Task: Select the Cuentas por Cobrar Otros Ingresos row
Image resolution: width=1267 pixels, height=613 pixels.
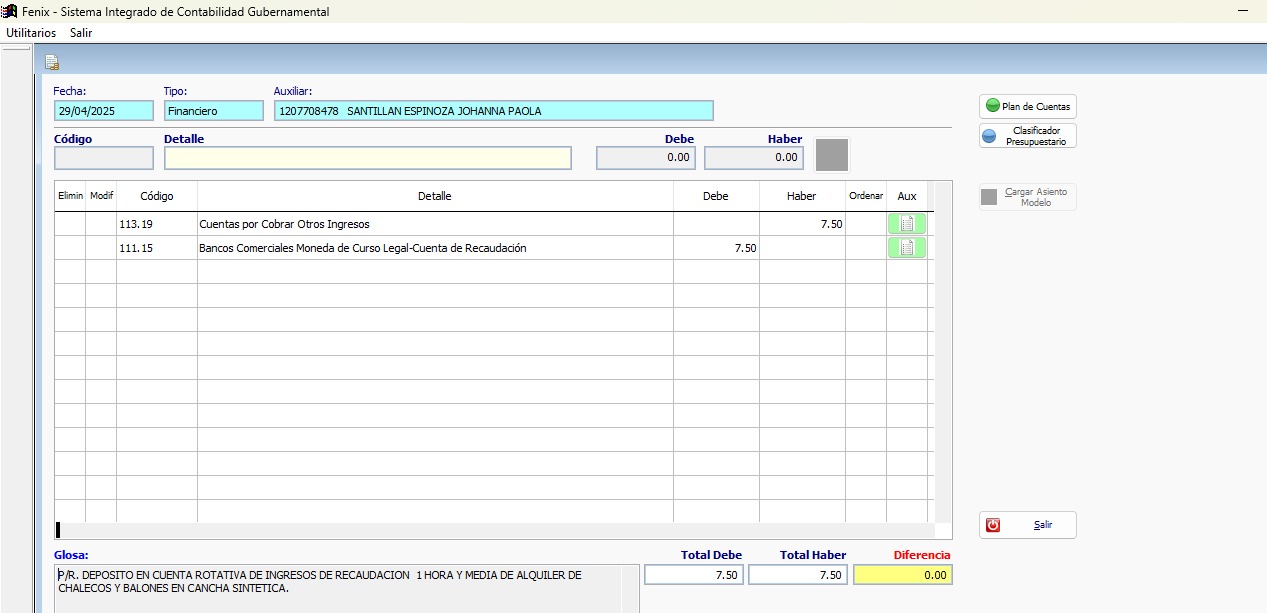Action: click(434, 224)
